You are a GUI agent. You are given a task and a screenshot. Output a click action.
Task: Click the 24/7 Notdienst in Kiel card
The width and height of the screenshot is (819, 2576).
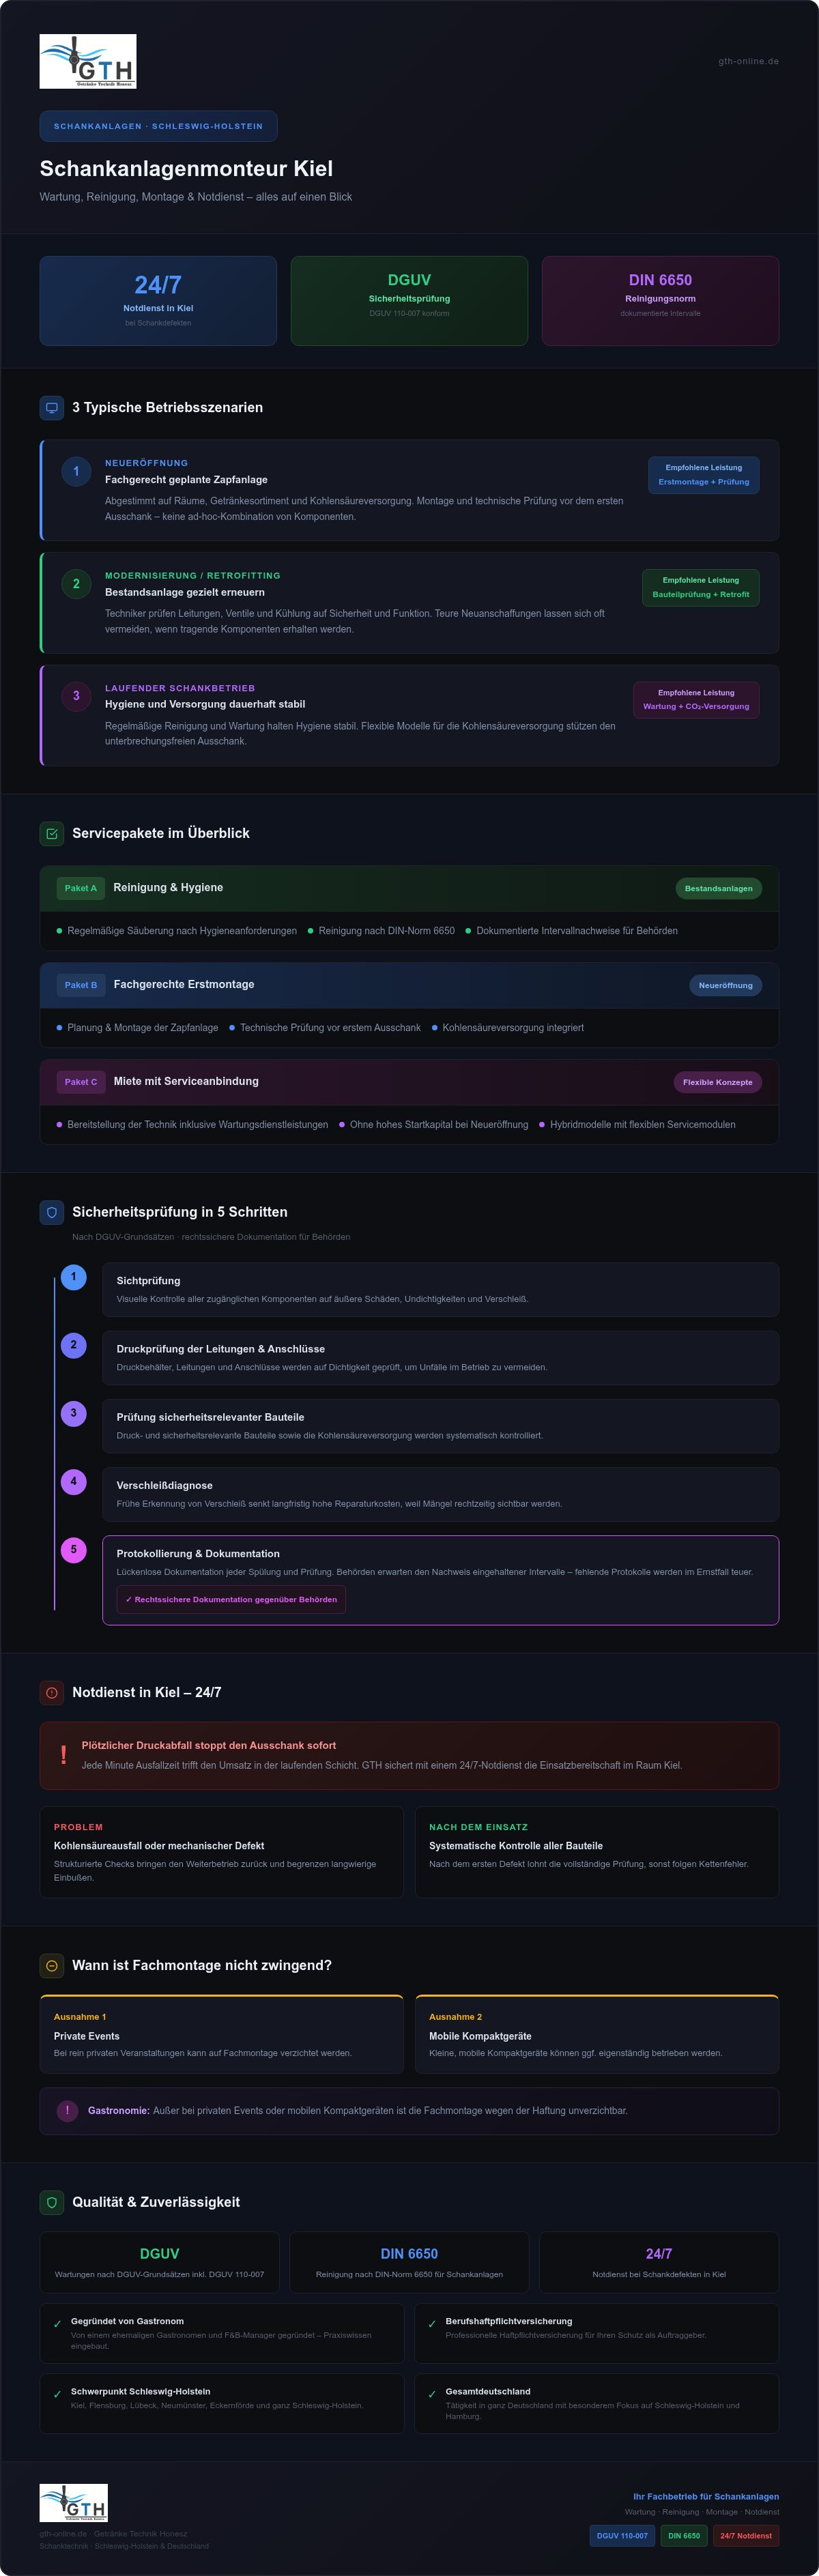[158, 301]
